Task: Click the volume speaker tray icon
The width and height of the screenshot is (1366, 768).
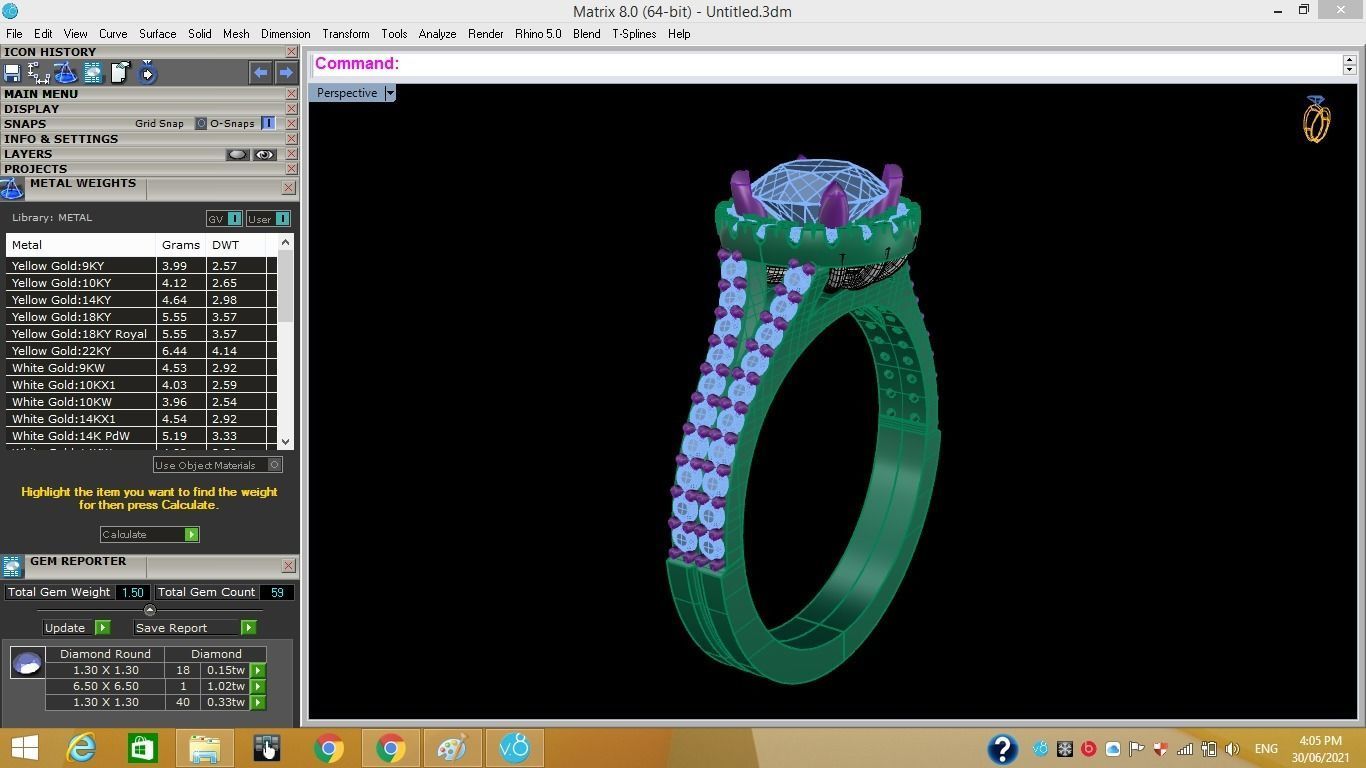Action: click(x=1232, y=748)
